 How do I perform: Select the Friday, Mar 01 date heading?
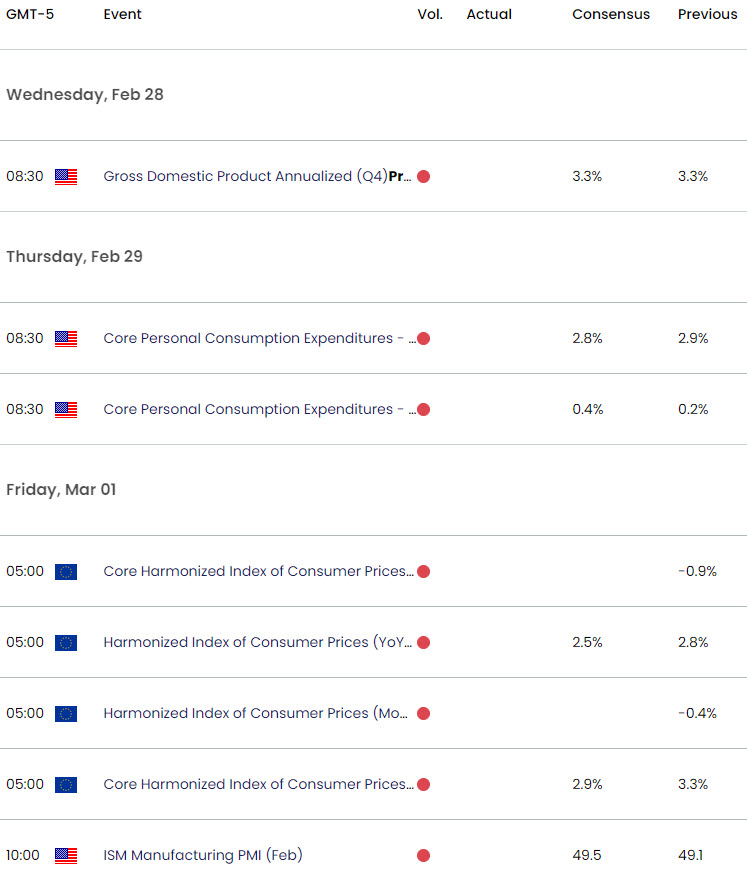pos(61,490)
